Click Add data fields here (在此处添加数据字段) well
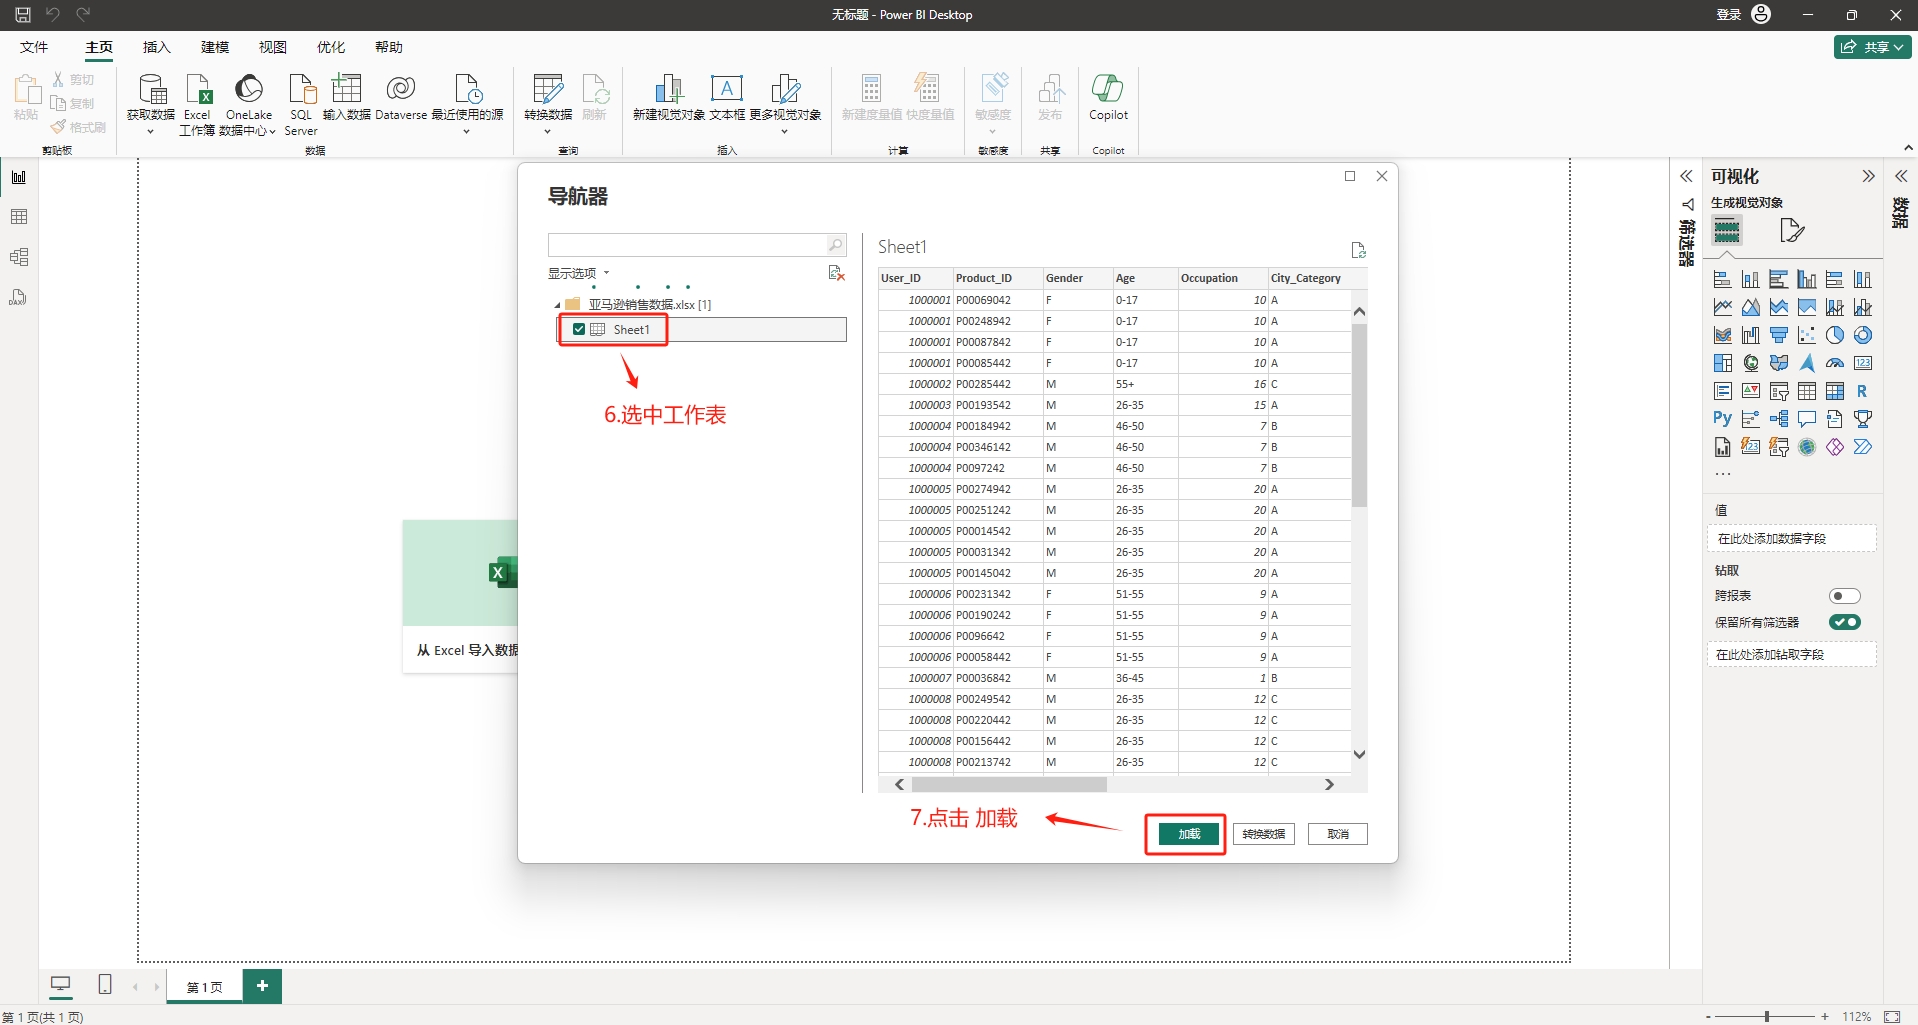This screenshot has height=1025, width=1918. click(x=1791, y=539)
